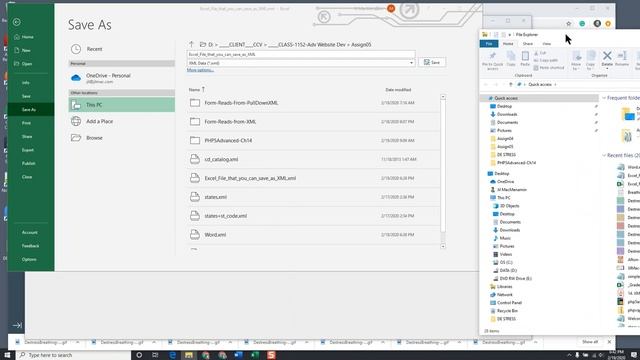Expand chevron after Quick access in address bar
Image resolution: width=640 pixels, height=360 pixels.
click(x=556, y=84)
